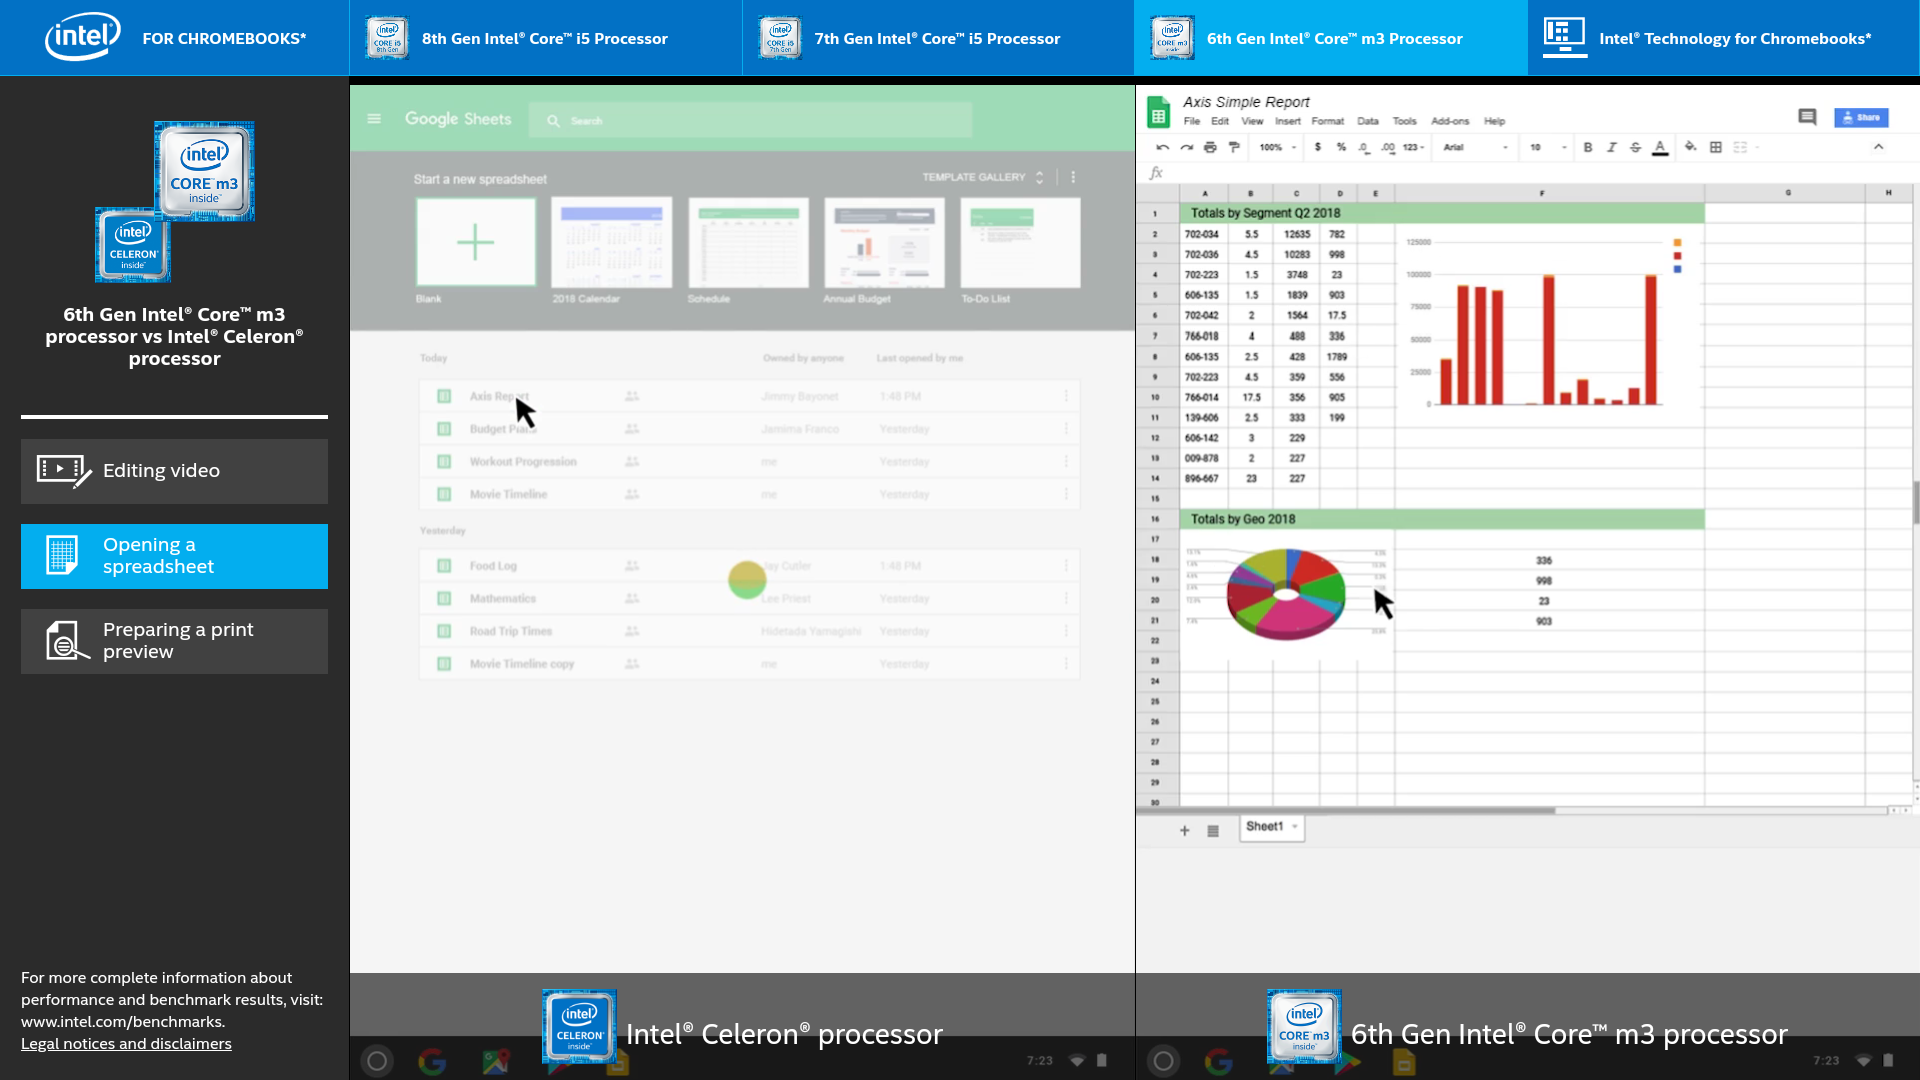This screenshot has width=1920, height=1080.
Task: Switch to the 8th Gen Core i5 tab
Action: tap(546, 38)
